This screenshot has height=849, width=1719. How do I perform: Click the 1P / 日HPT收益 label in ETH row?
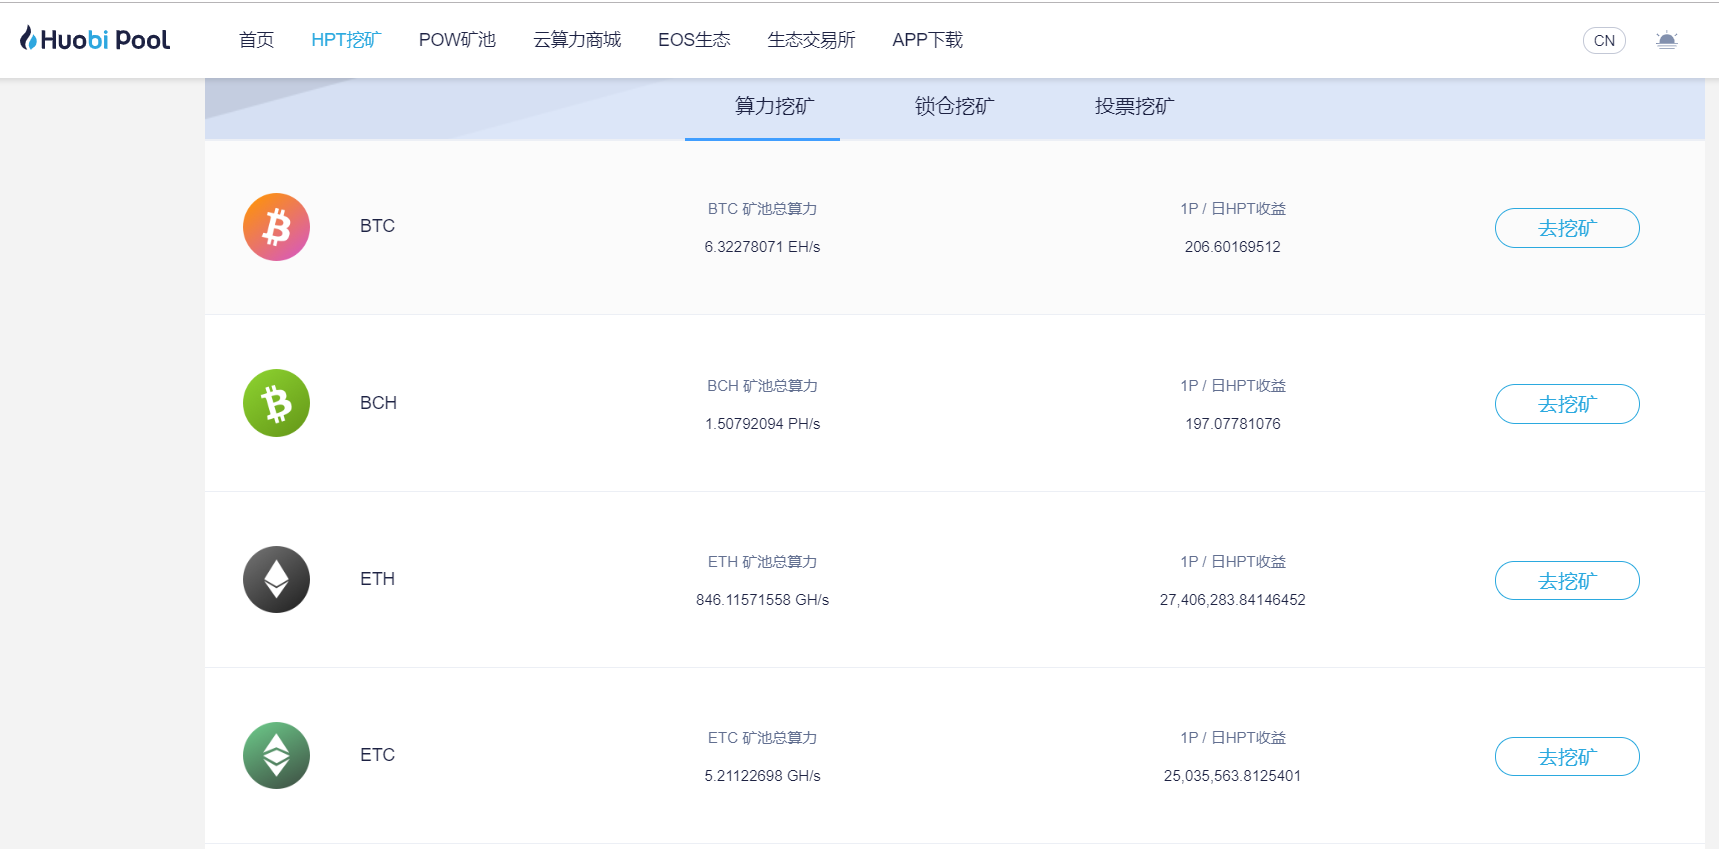point(1232,562)
